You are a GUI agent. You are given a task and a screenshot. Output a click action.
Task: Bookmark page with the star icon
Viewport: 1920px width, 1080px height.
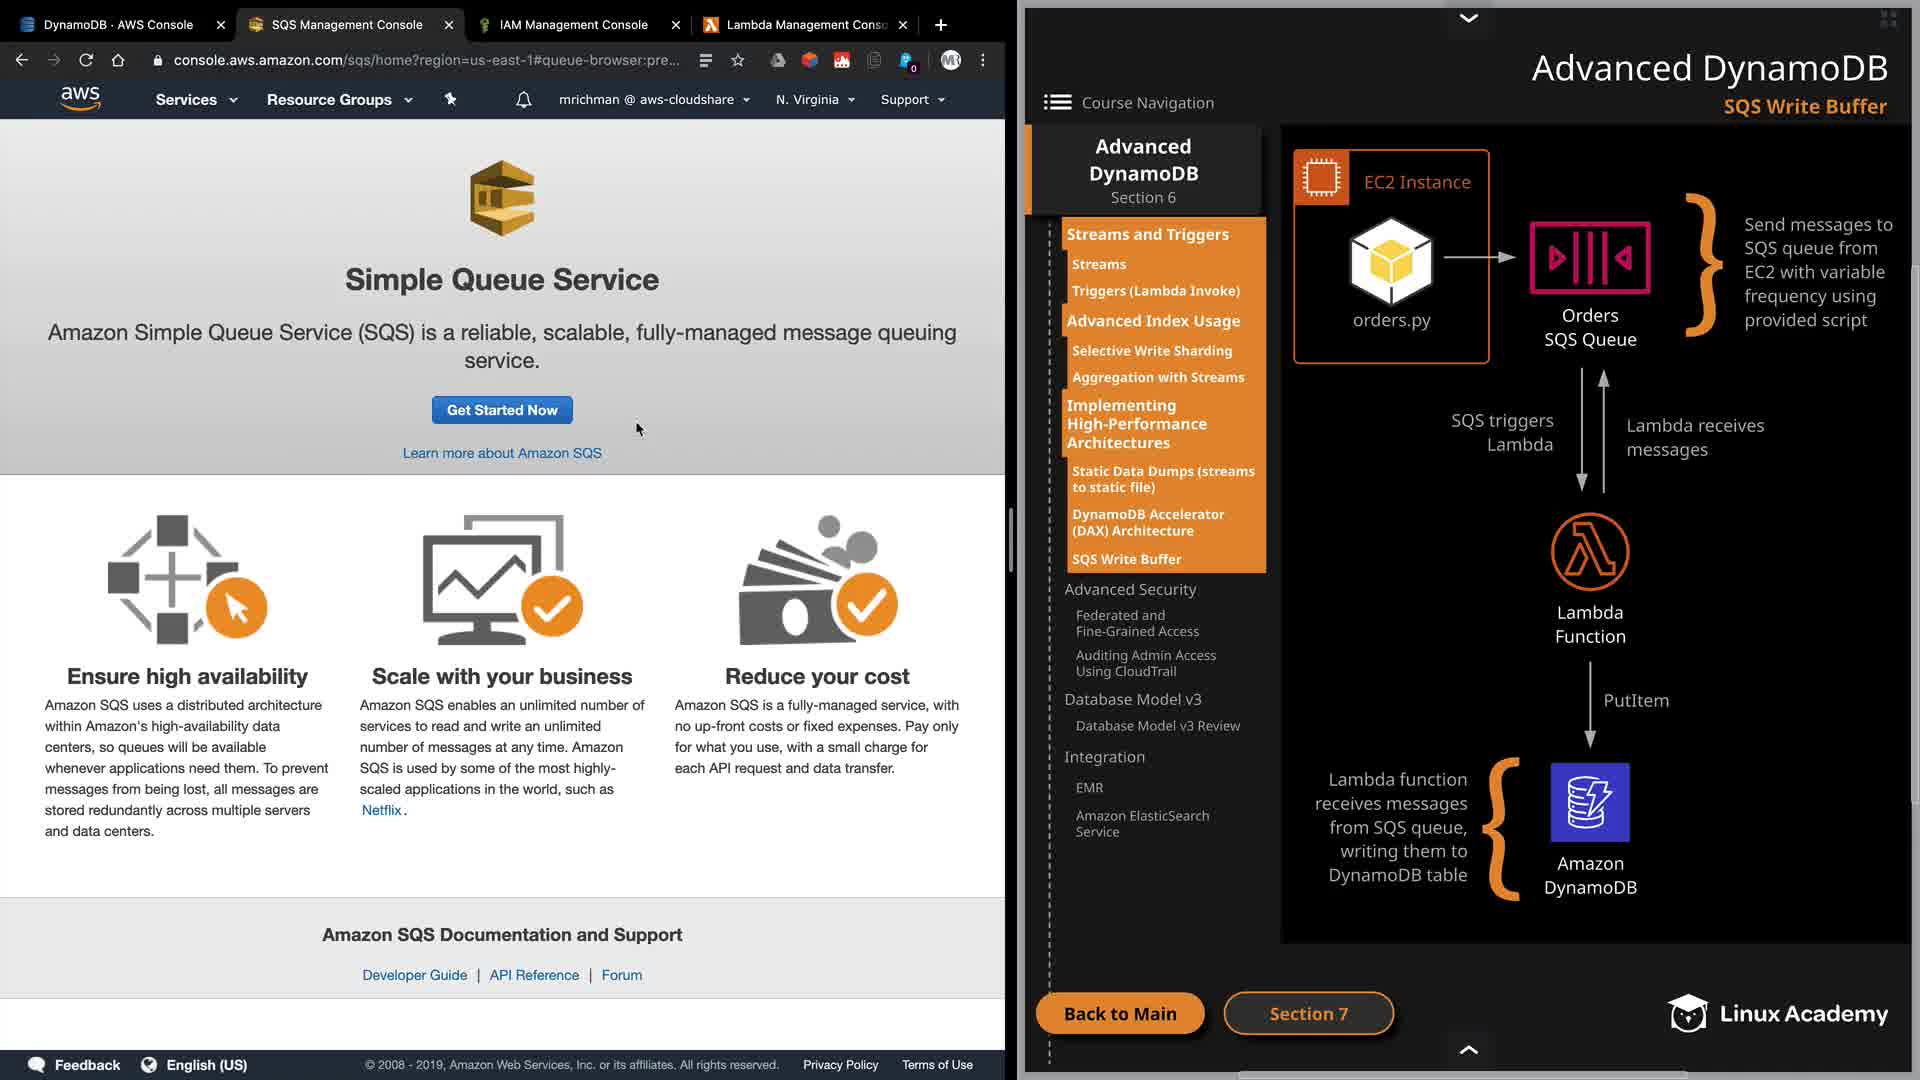point(738,60)
